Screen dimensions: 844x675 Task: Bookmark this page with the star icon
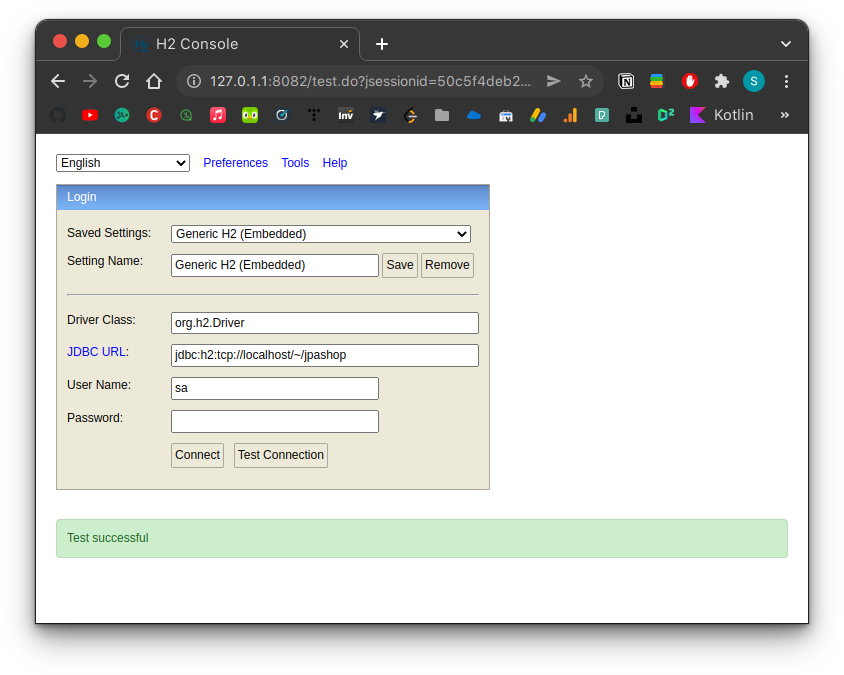(586, 81)
